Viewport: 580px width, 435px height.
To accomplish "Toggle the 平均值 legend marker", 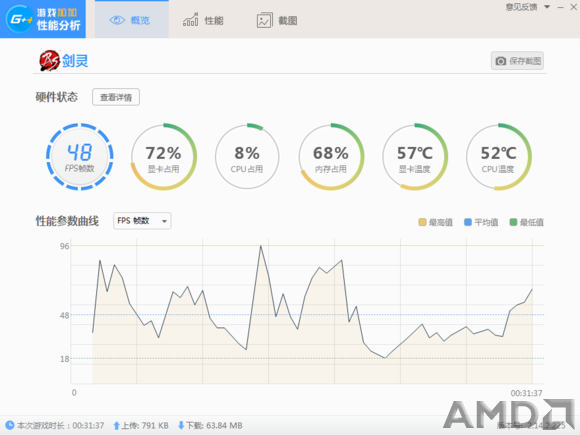I will coord(468,222).
